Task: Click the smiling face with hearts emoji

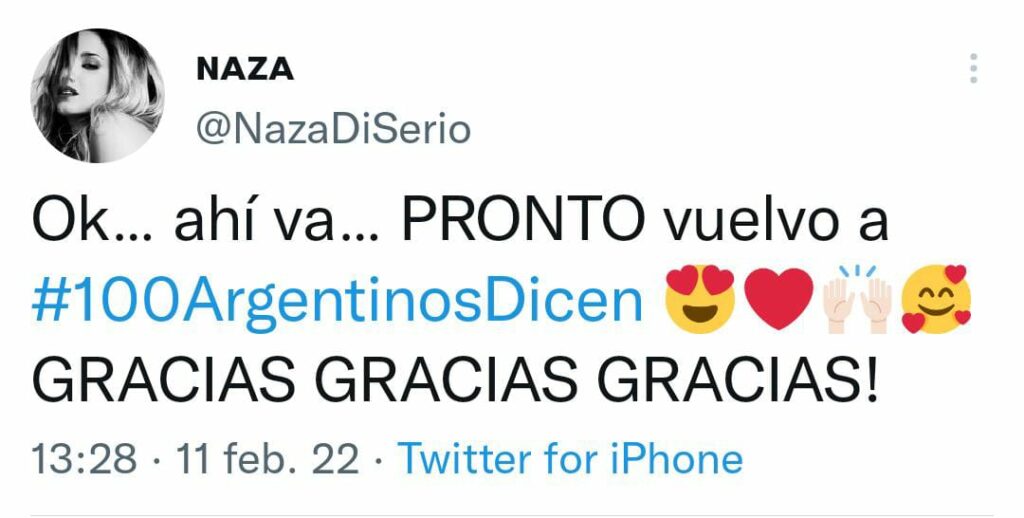Action: [936, 299]
